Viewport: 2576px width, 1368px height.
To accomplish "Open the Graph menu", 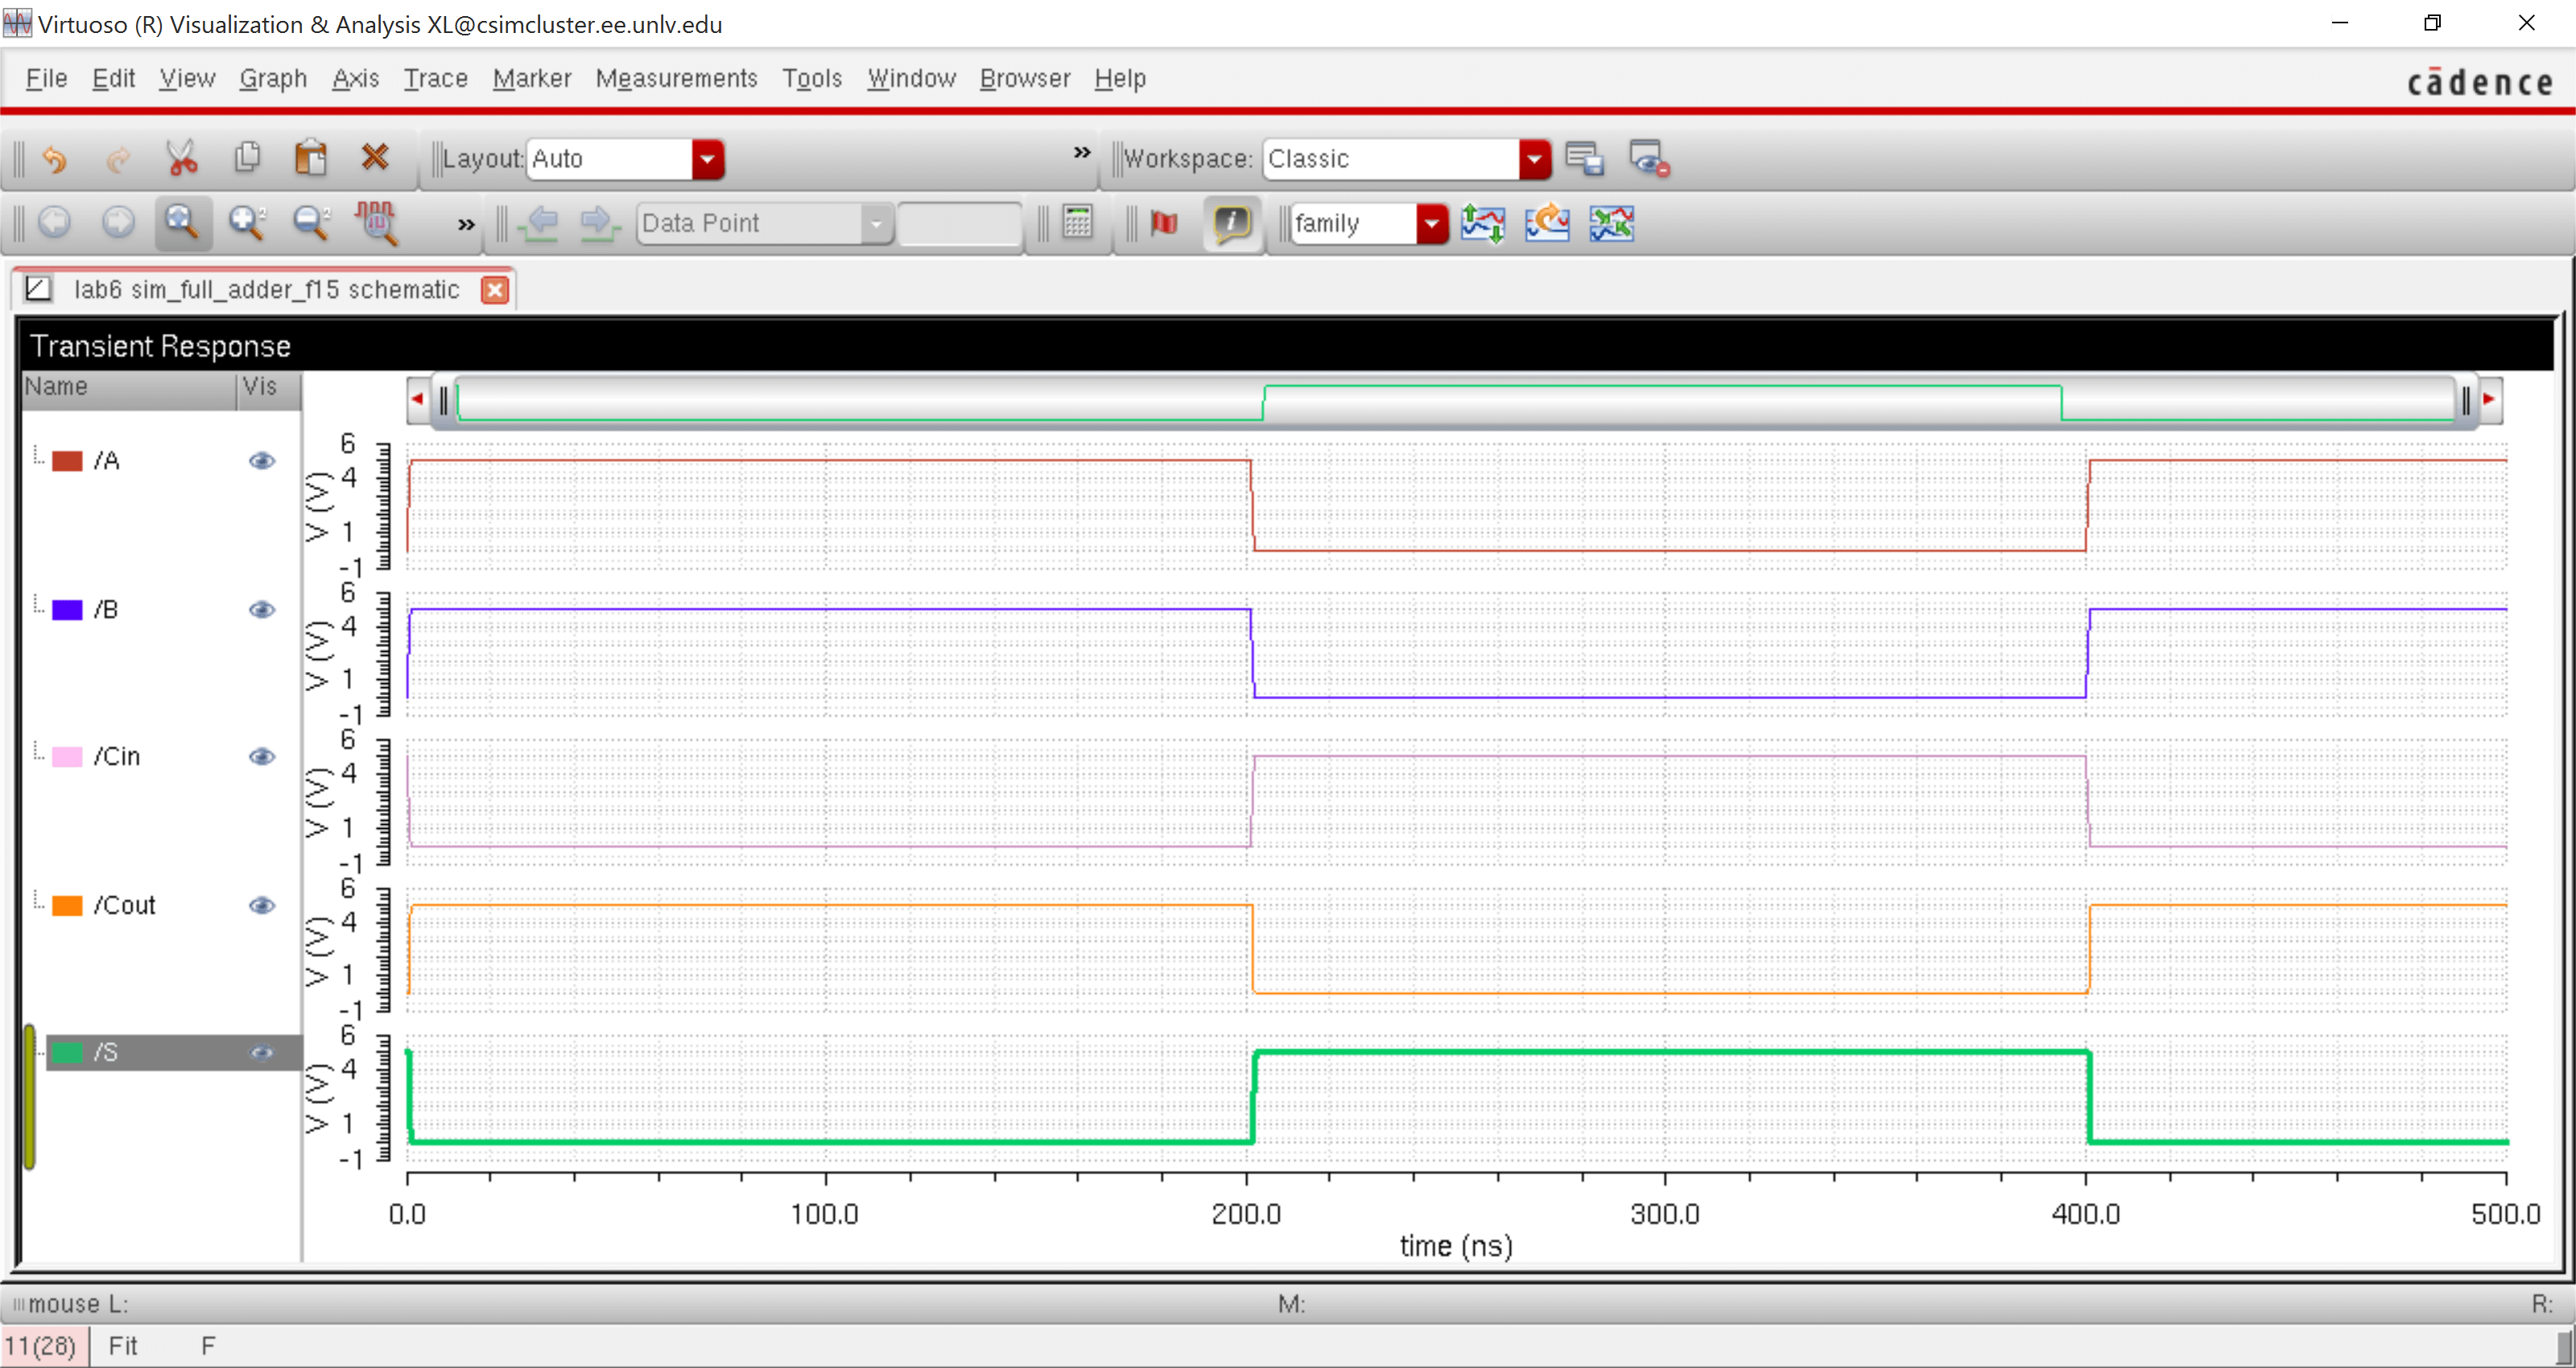I will [273, 78].
